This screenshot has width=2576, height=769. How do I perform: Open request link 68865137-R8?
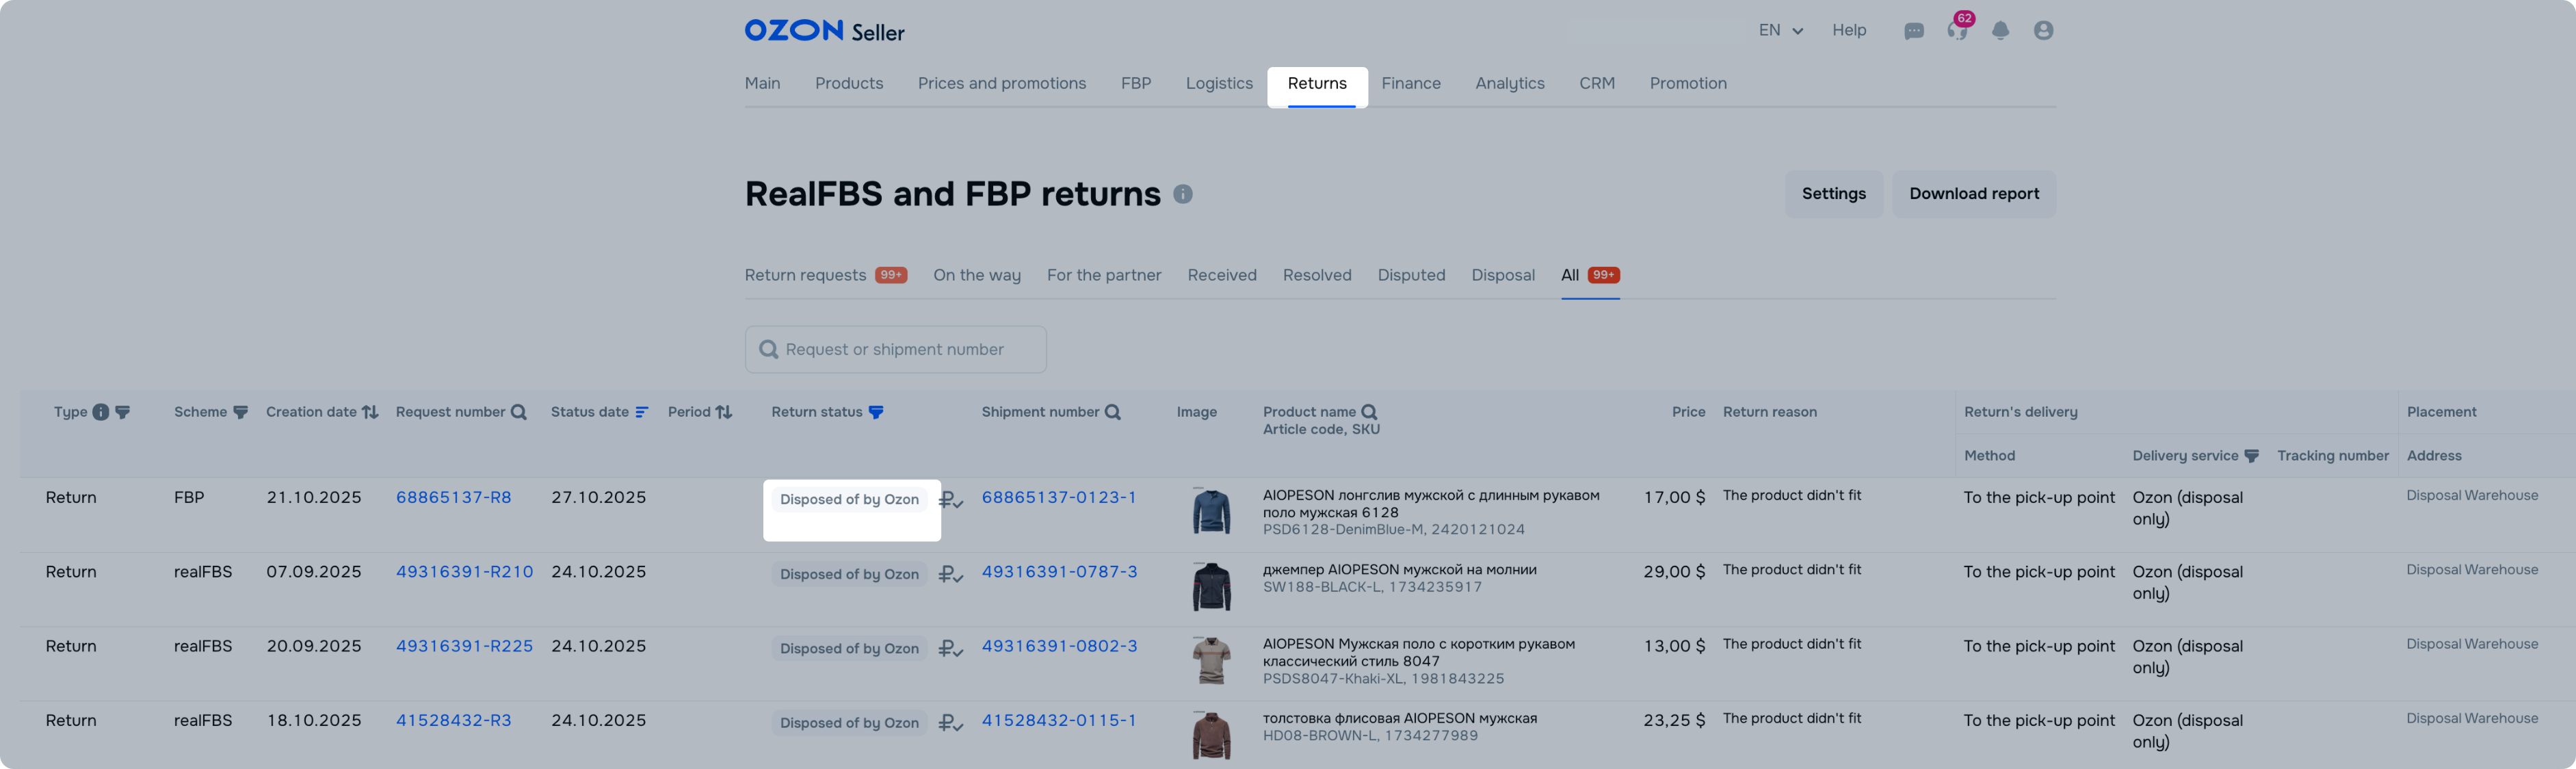pyautogui.click(x=453, y=498)
